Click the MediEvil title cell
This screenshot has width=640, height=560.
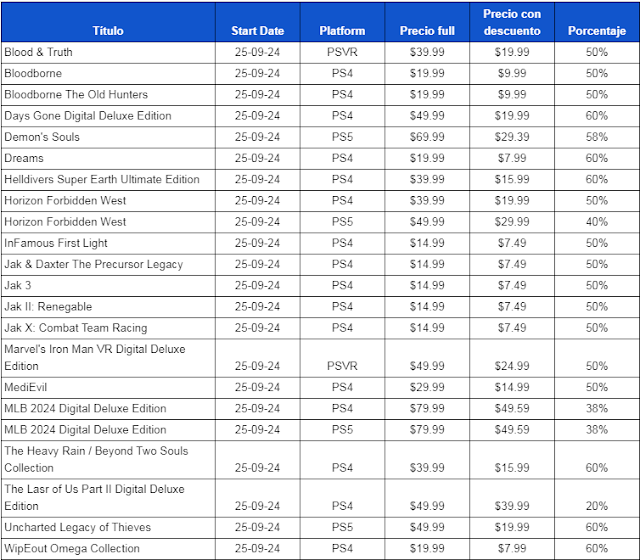108,387
